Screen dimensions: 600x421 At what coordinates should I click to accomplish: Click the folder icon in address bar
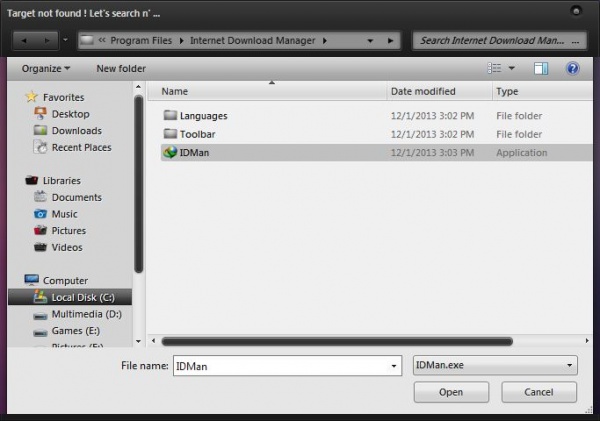(87, 40)
